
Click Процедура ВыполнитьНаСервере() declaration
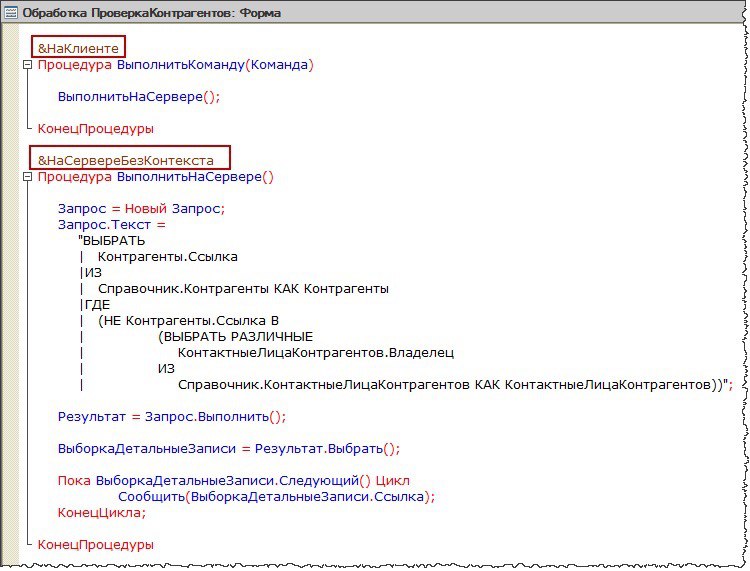click(x=155, y=177)
